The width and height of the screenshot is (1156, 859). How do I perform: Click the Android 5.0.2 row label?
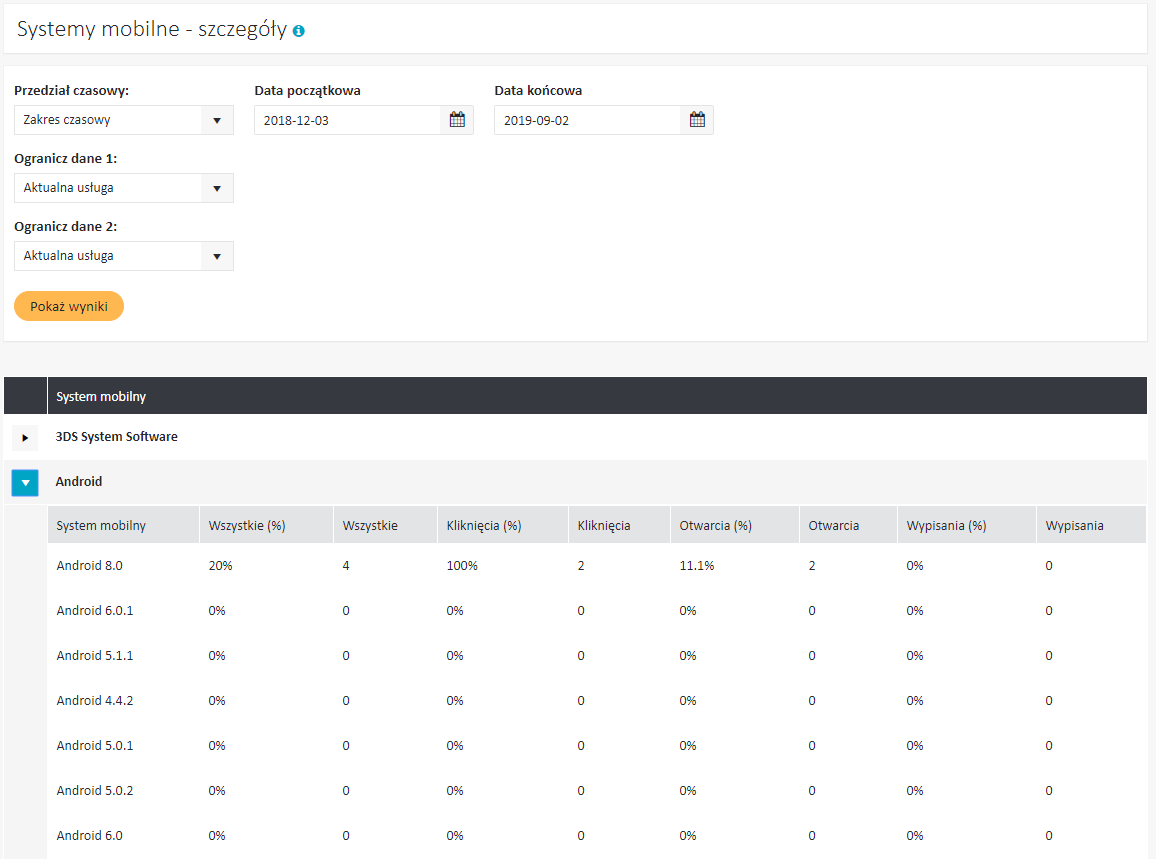coord(95,791)
